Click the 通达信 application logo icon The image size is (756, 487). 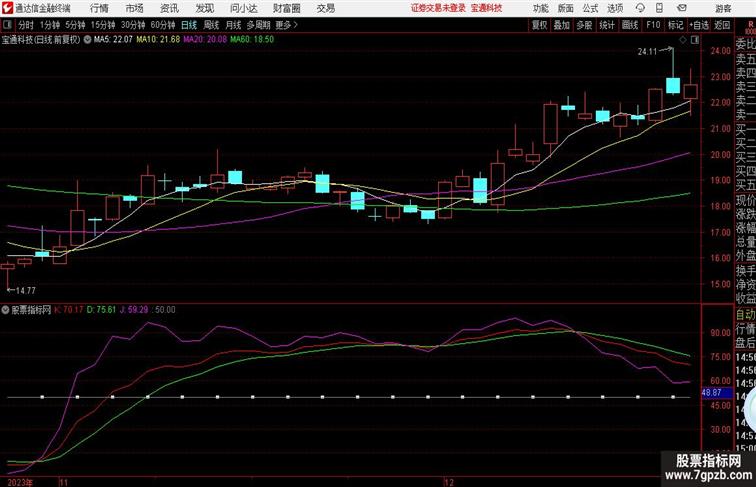pos(7,8)
